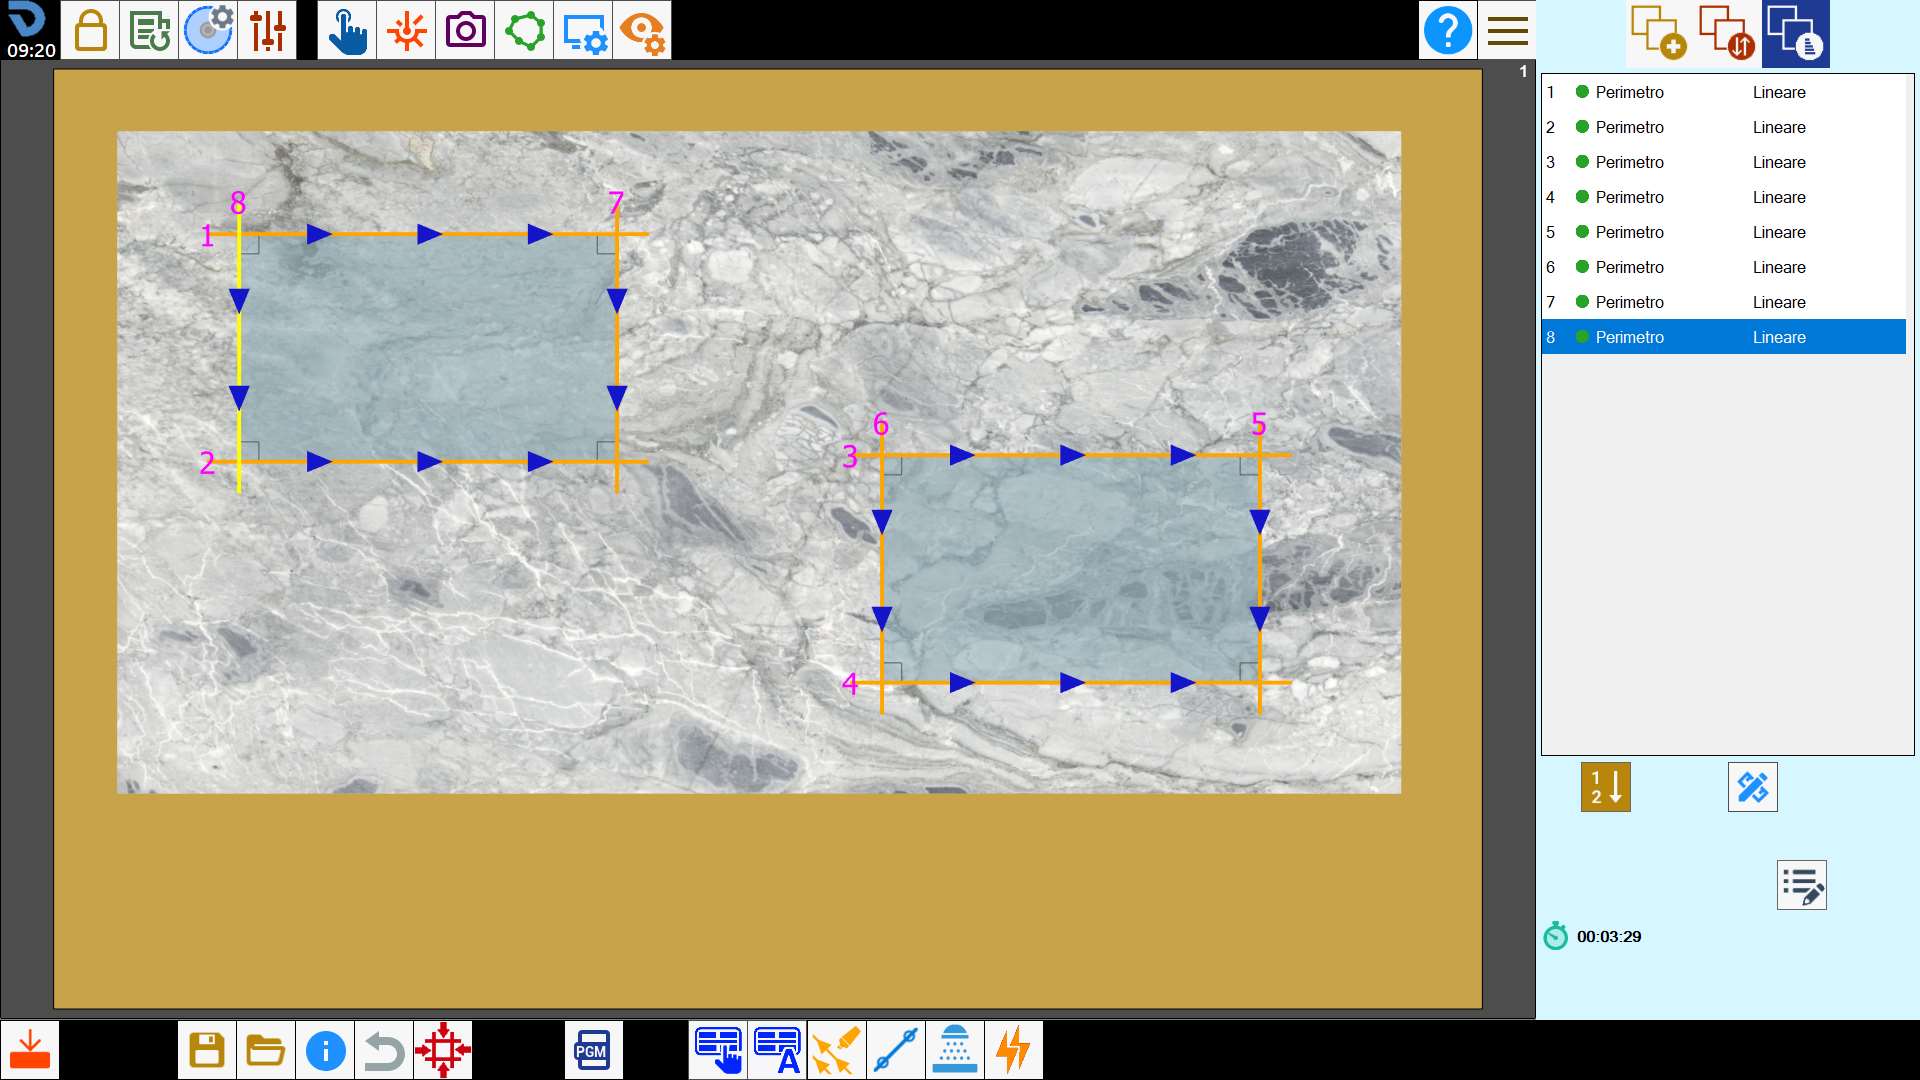Open the camera snapshot tool
The height and width of the screenshot is (1080, 1920).
465,30
